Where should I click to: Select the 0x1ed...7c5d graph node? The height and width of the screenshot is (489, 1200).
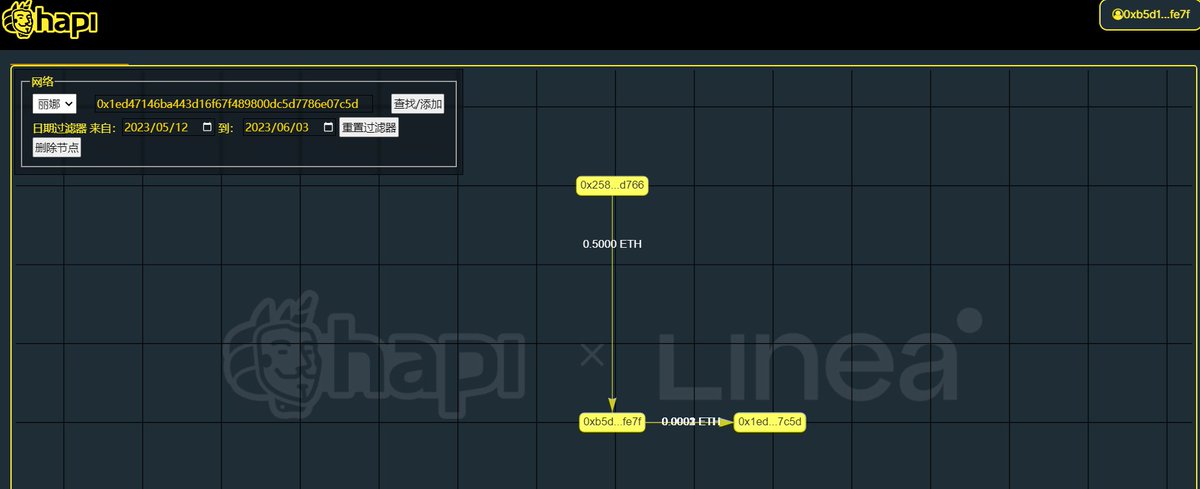pyautogui.click(x=769, y=422)
